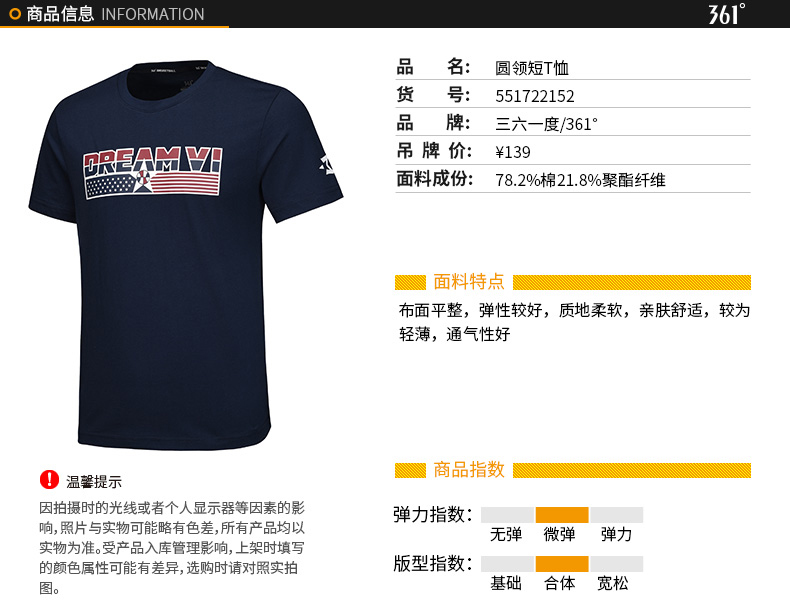Select the 基础 grey fit segment
Screen dimensions: 790x610
point(507,564)
